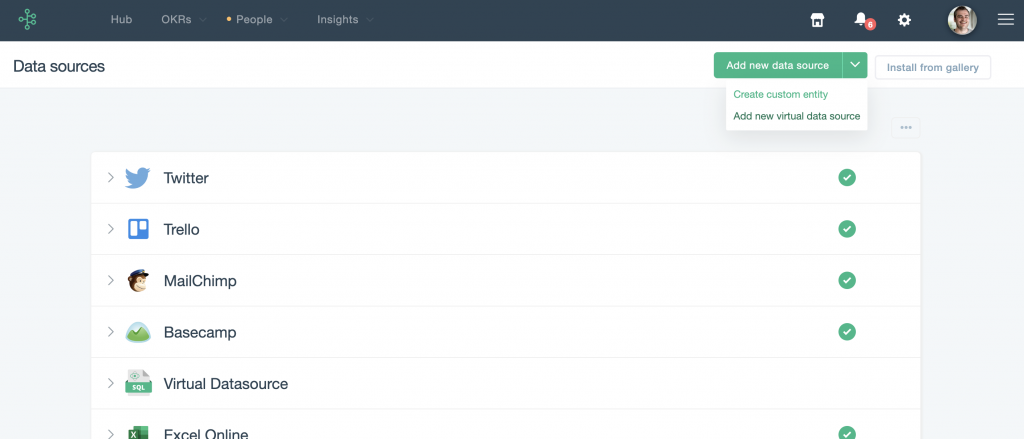
Task: Expand the Excel Online row chevron
Action: (111, 434)
